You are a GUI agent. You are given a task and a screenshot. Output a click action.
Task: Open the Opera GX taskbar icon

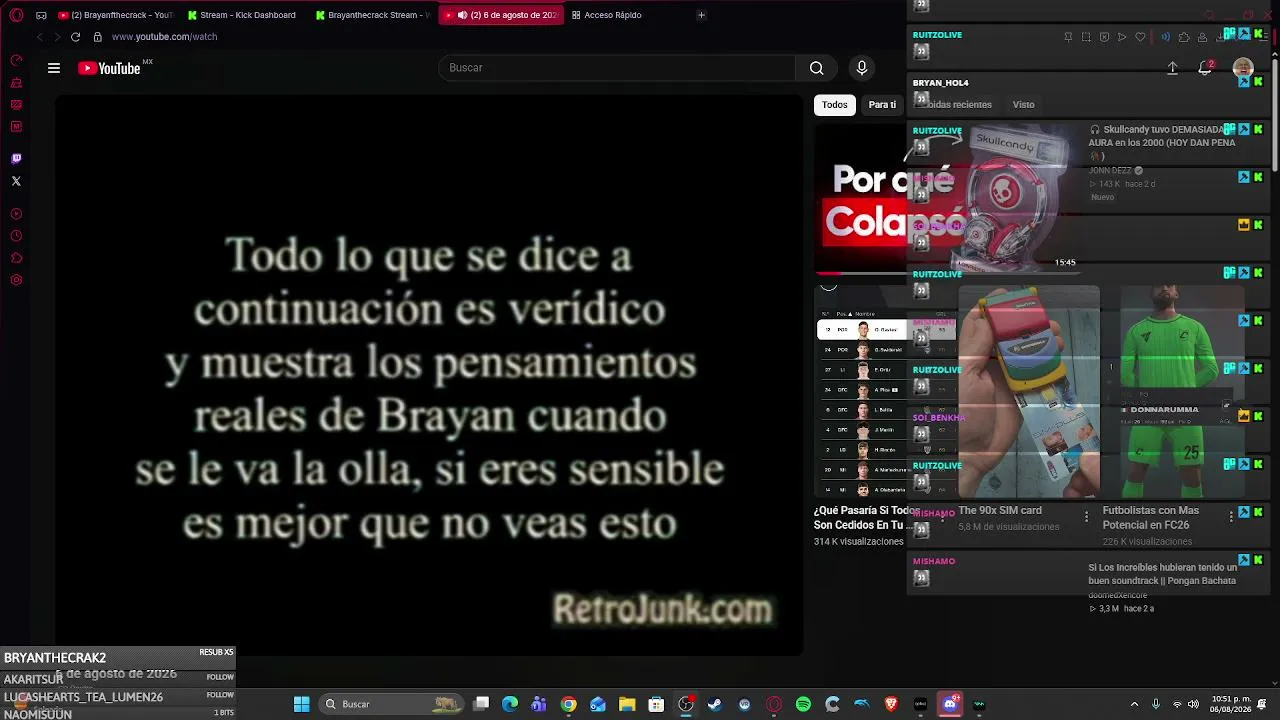pyautogui.click(x=774, y=704)
